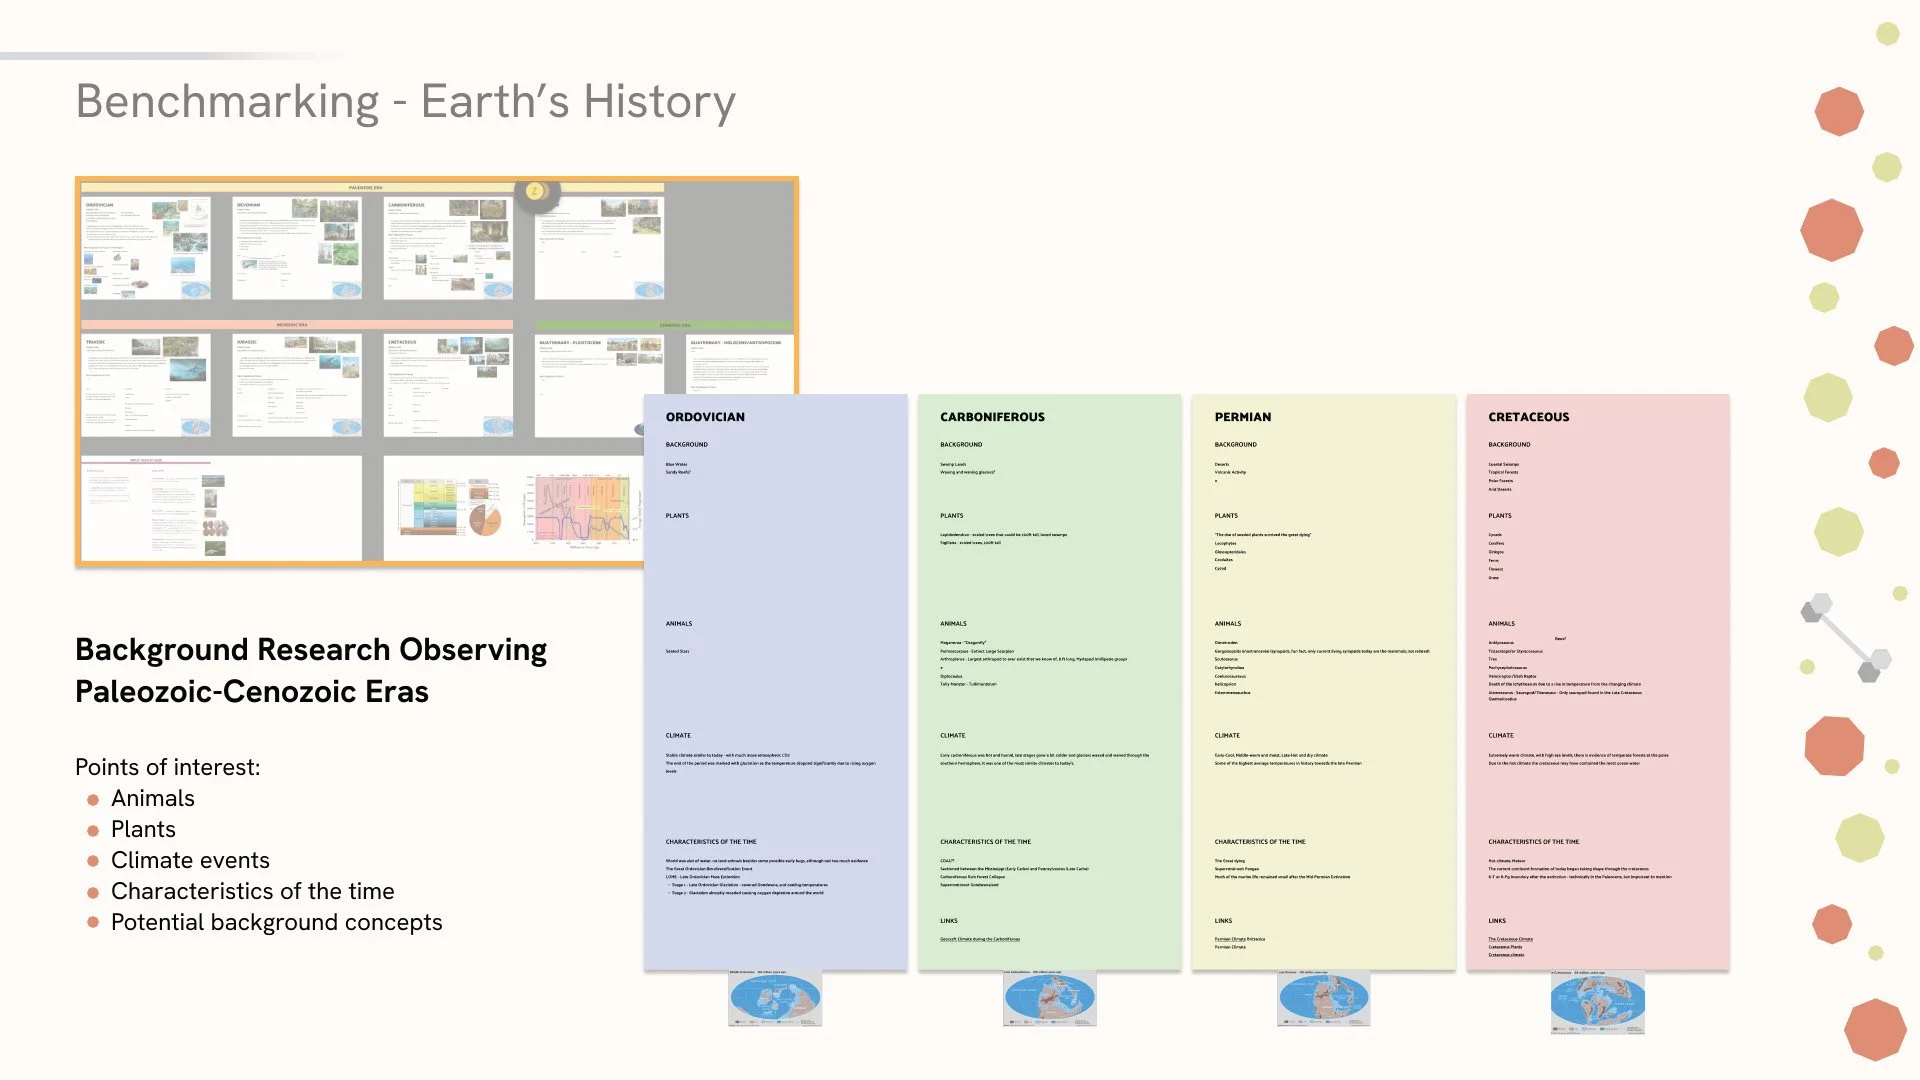The width and height of the screenshot is (1920, 1080).
Task: Open The Cretaceous Climate link
Action: (x=1510, y=939)
